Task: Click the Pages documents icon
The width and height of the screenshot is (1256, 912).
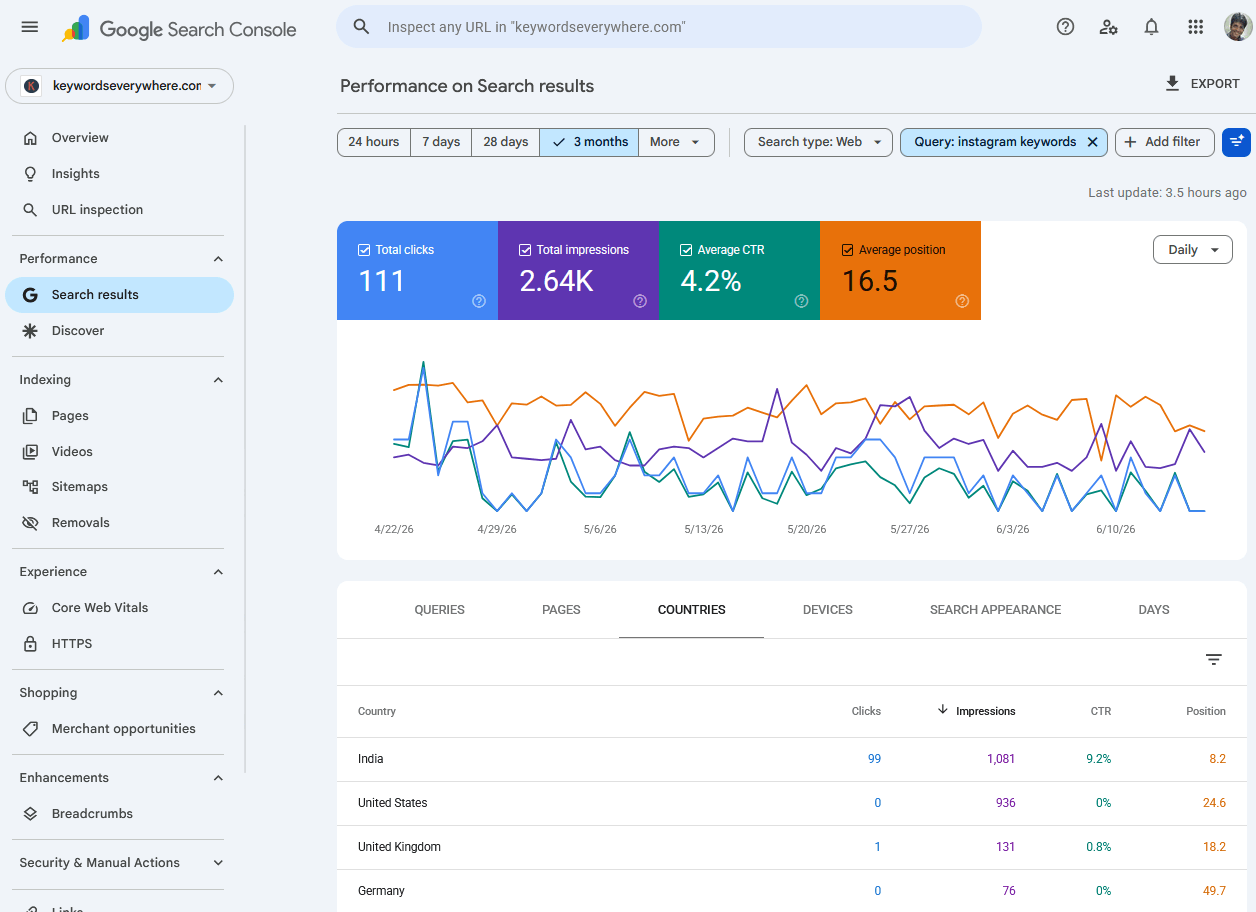Action: pos(30,416)
